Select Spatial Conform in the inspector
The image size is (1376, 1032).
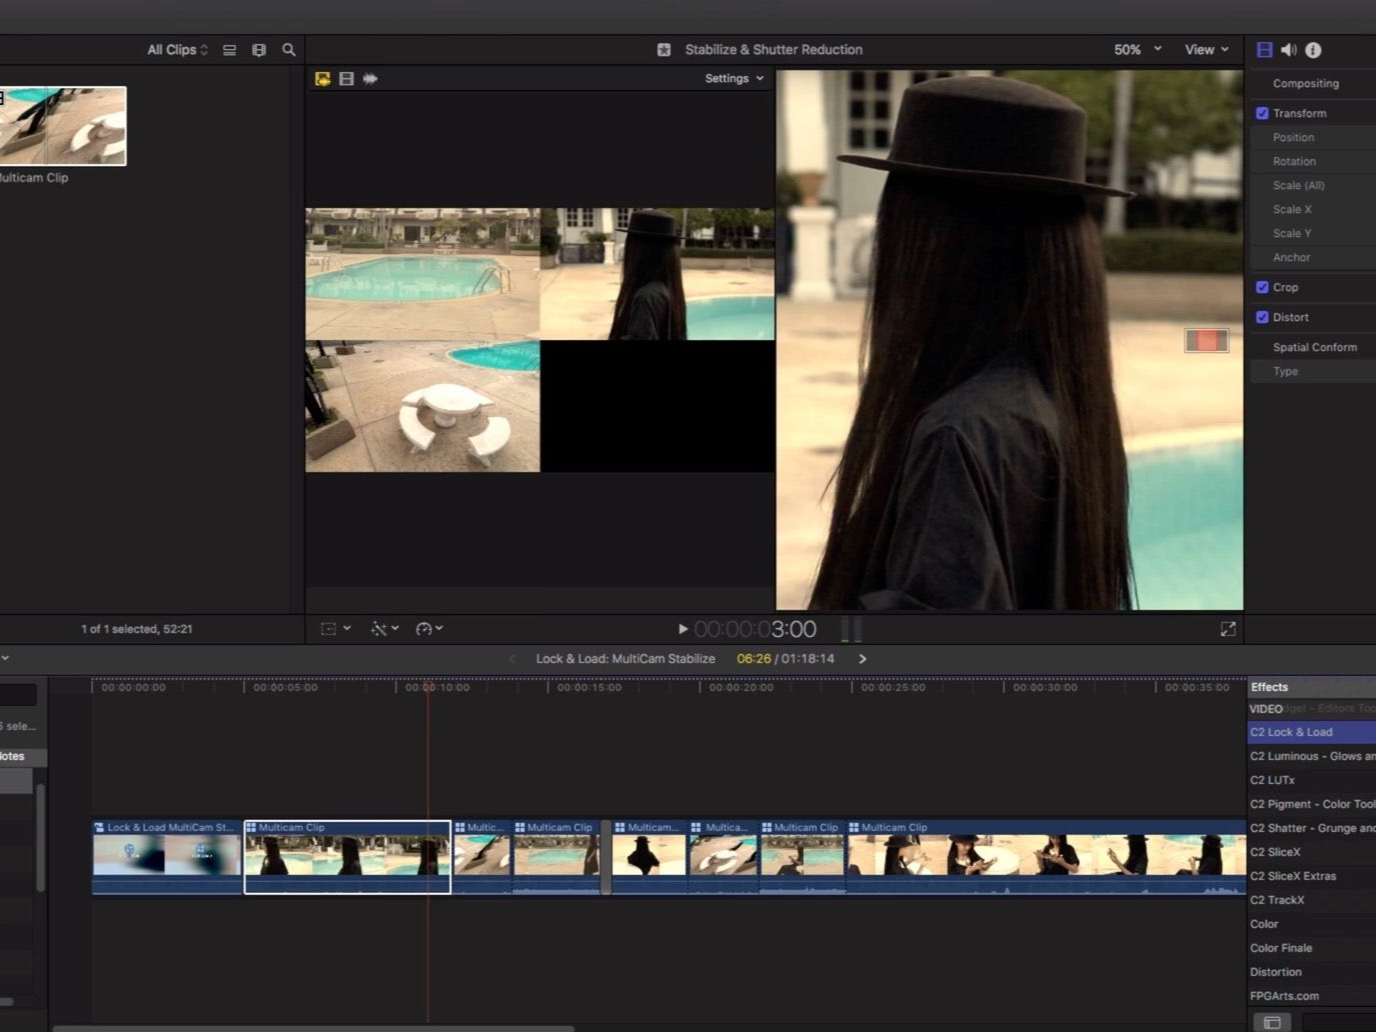click(x=1314, y=346)
